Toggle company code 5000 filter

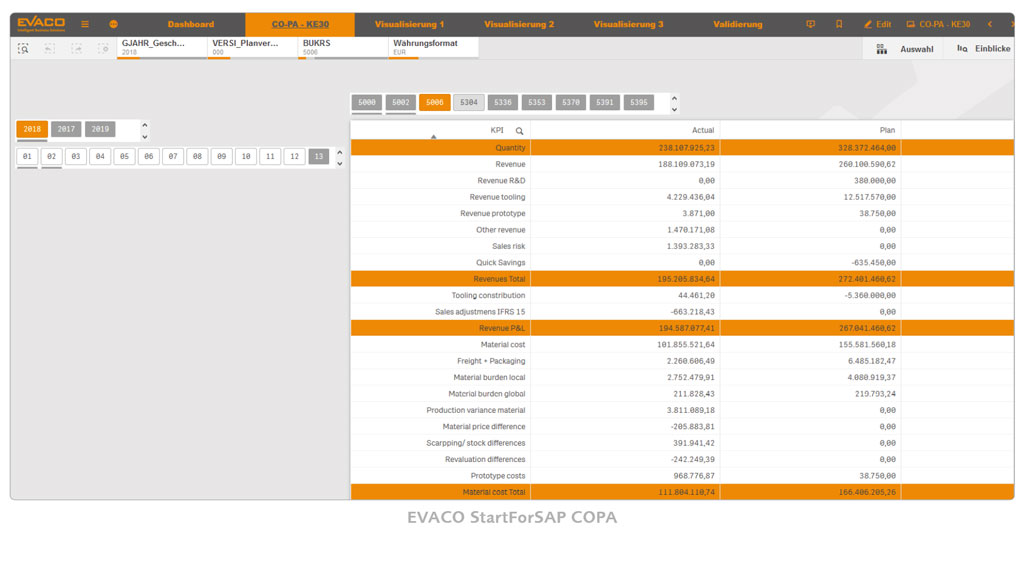click(367, 103)
